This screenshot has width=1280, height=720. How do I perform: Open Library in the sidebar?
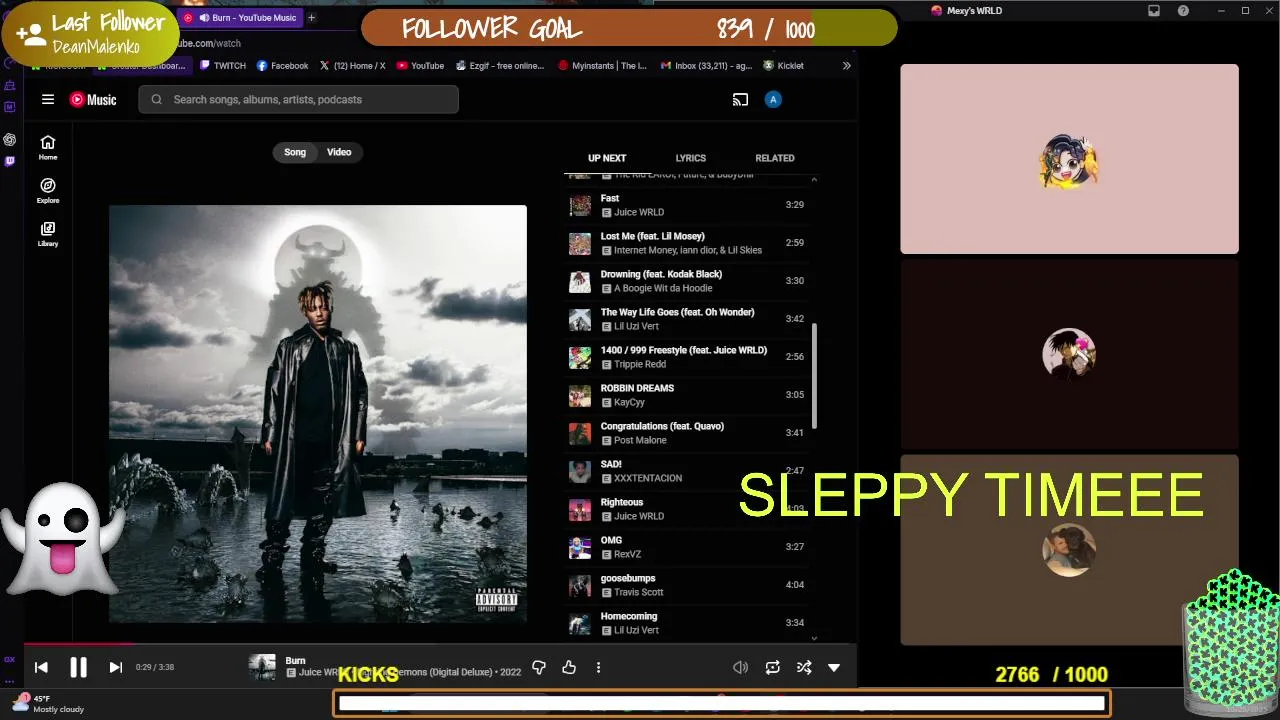[x=48, y=233]
